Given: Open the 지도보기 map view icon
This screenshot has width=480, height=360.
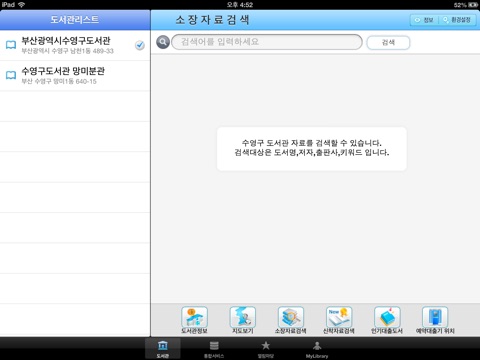Looking at the screenshot, I should (243, 318).
